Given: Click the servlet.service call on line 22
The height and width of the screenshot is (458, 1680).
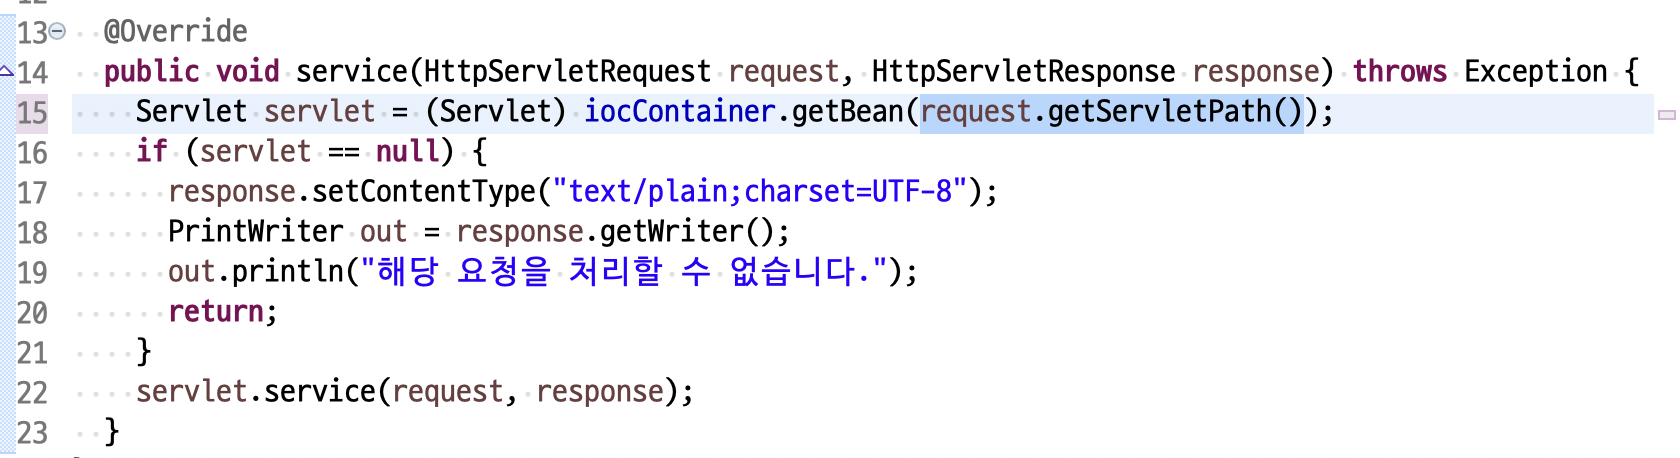Looking at the screenshot, I should [x=256, y=391].
